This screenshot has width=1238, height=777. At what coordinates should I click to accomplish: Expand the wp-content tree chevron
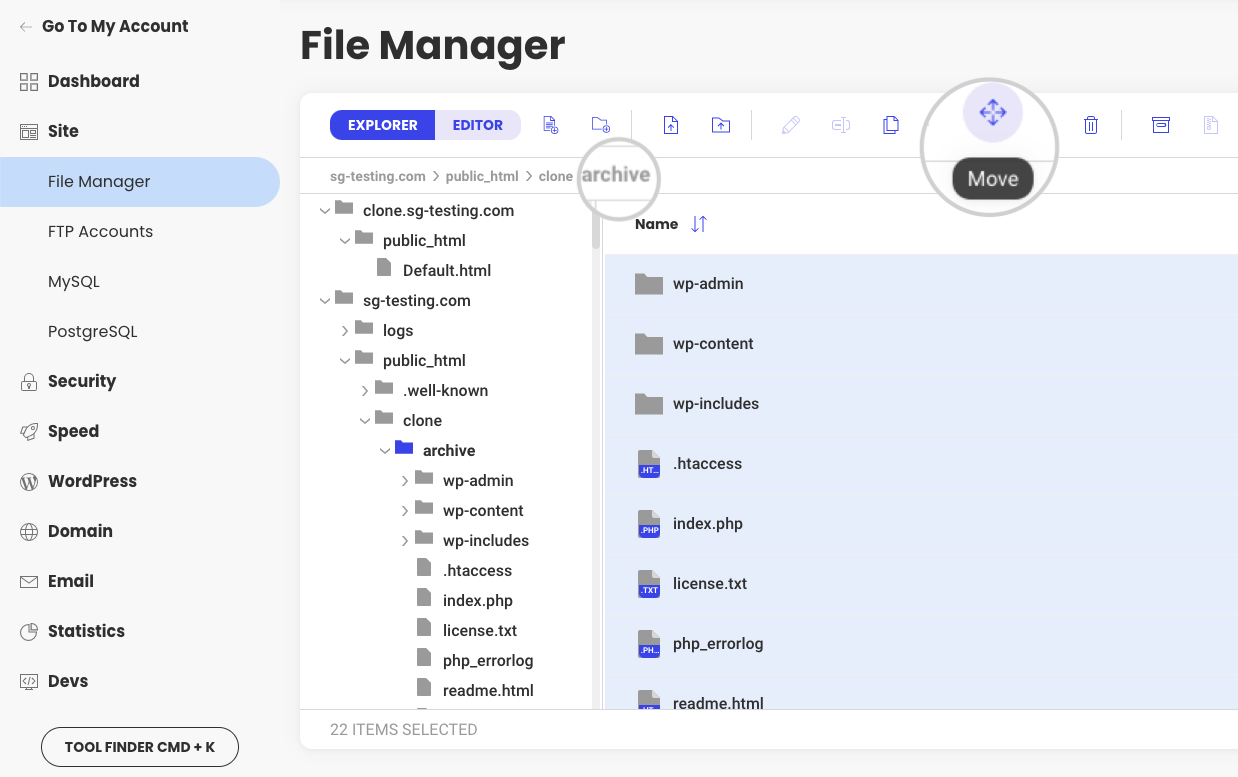point(405,511)
